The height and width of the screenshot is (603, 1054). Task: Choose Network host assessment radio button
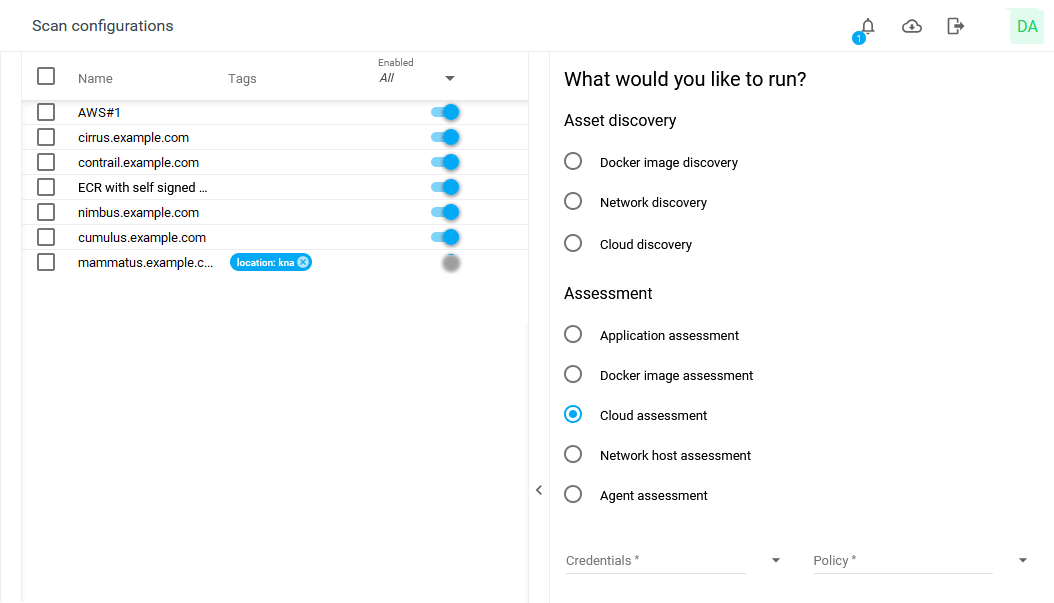tap(573, 455)
